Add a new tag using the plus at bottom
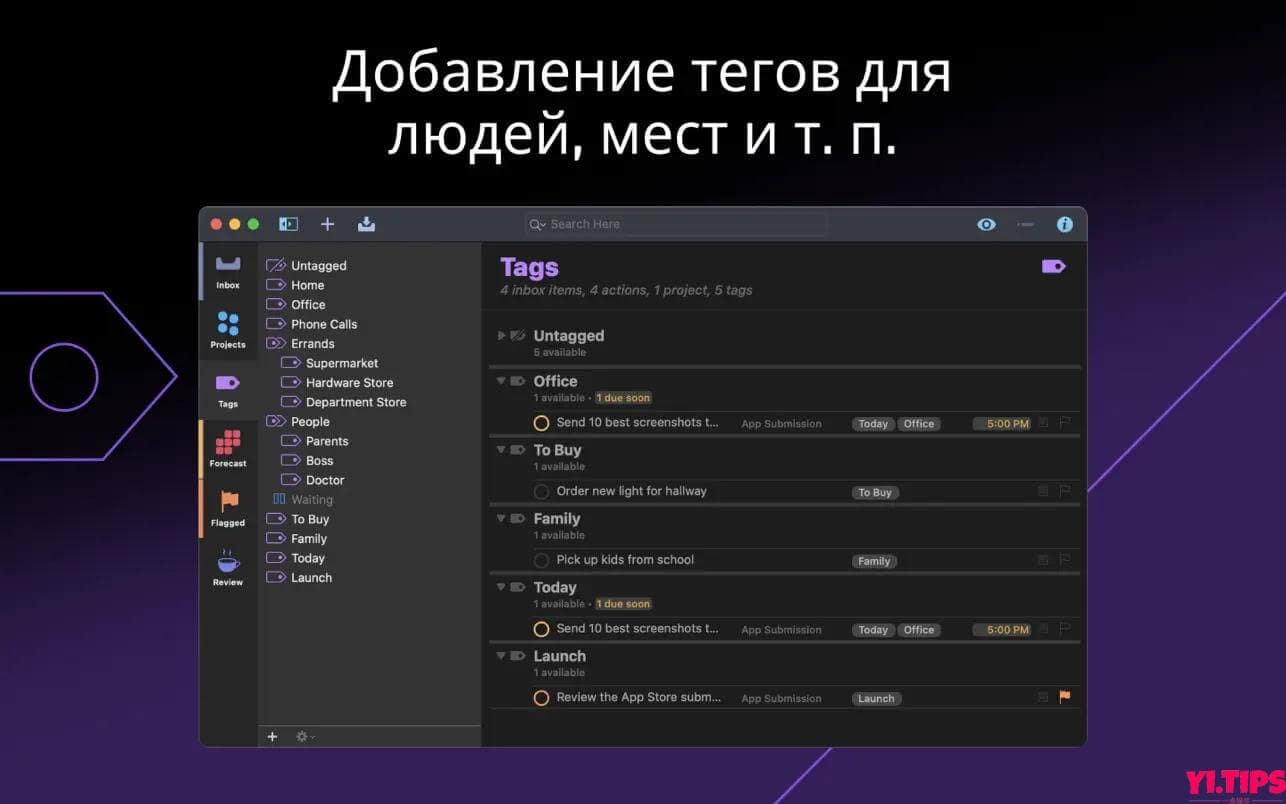Image resolution: width=1286 pixels, height=804 pixels. coord(271,736)
